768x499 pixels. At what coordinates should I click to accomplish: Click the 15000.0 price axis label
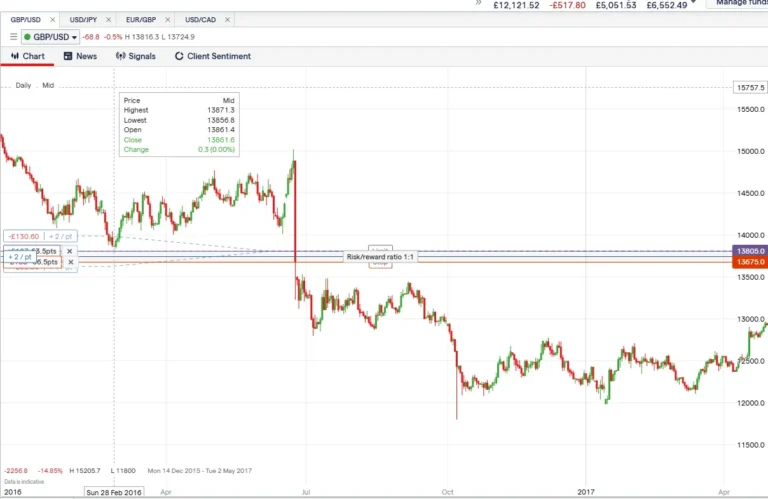pyautogui.click(x=751, y=151)
